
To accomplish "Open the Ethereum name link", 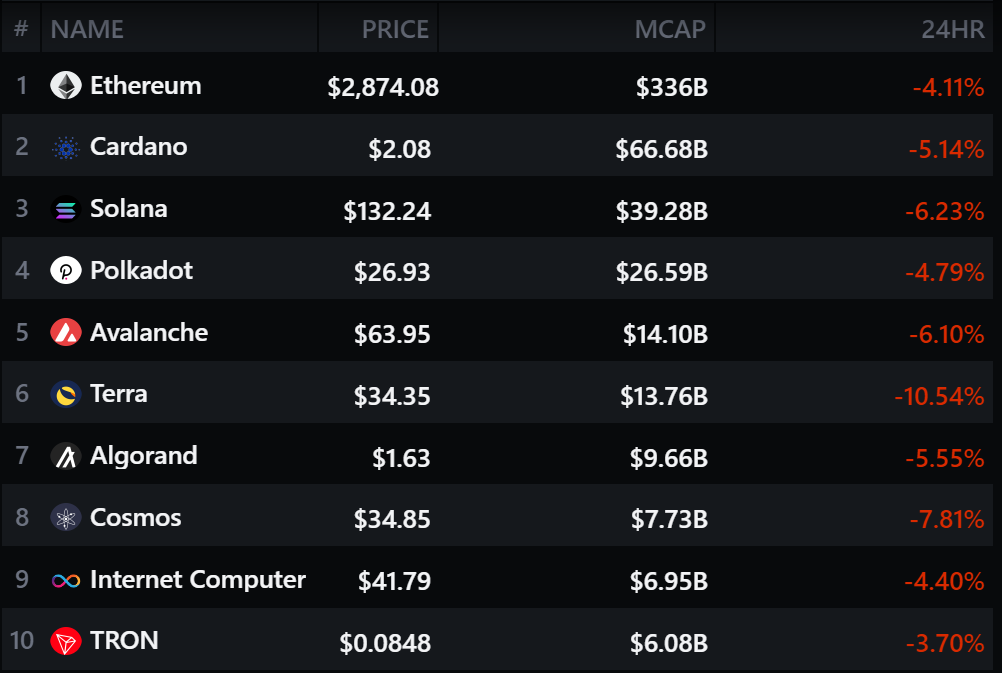I will [x=145, y=86].
